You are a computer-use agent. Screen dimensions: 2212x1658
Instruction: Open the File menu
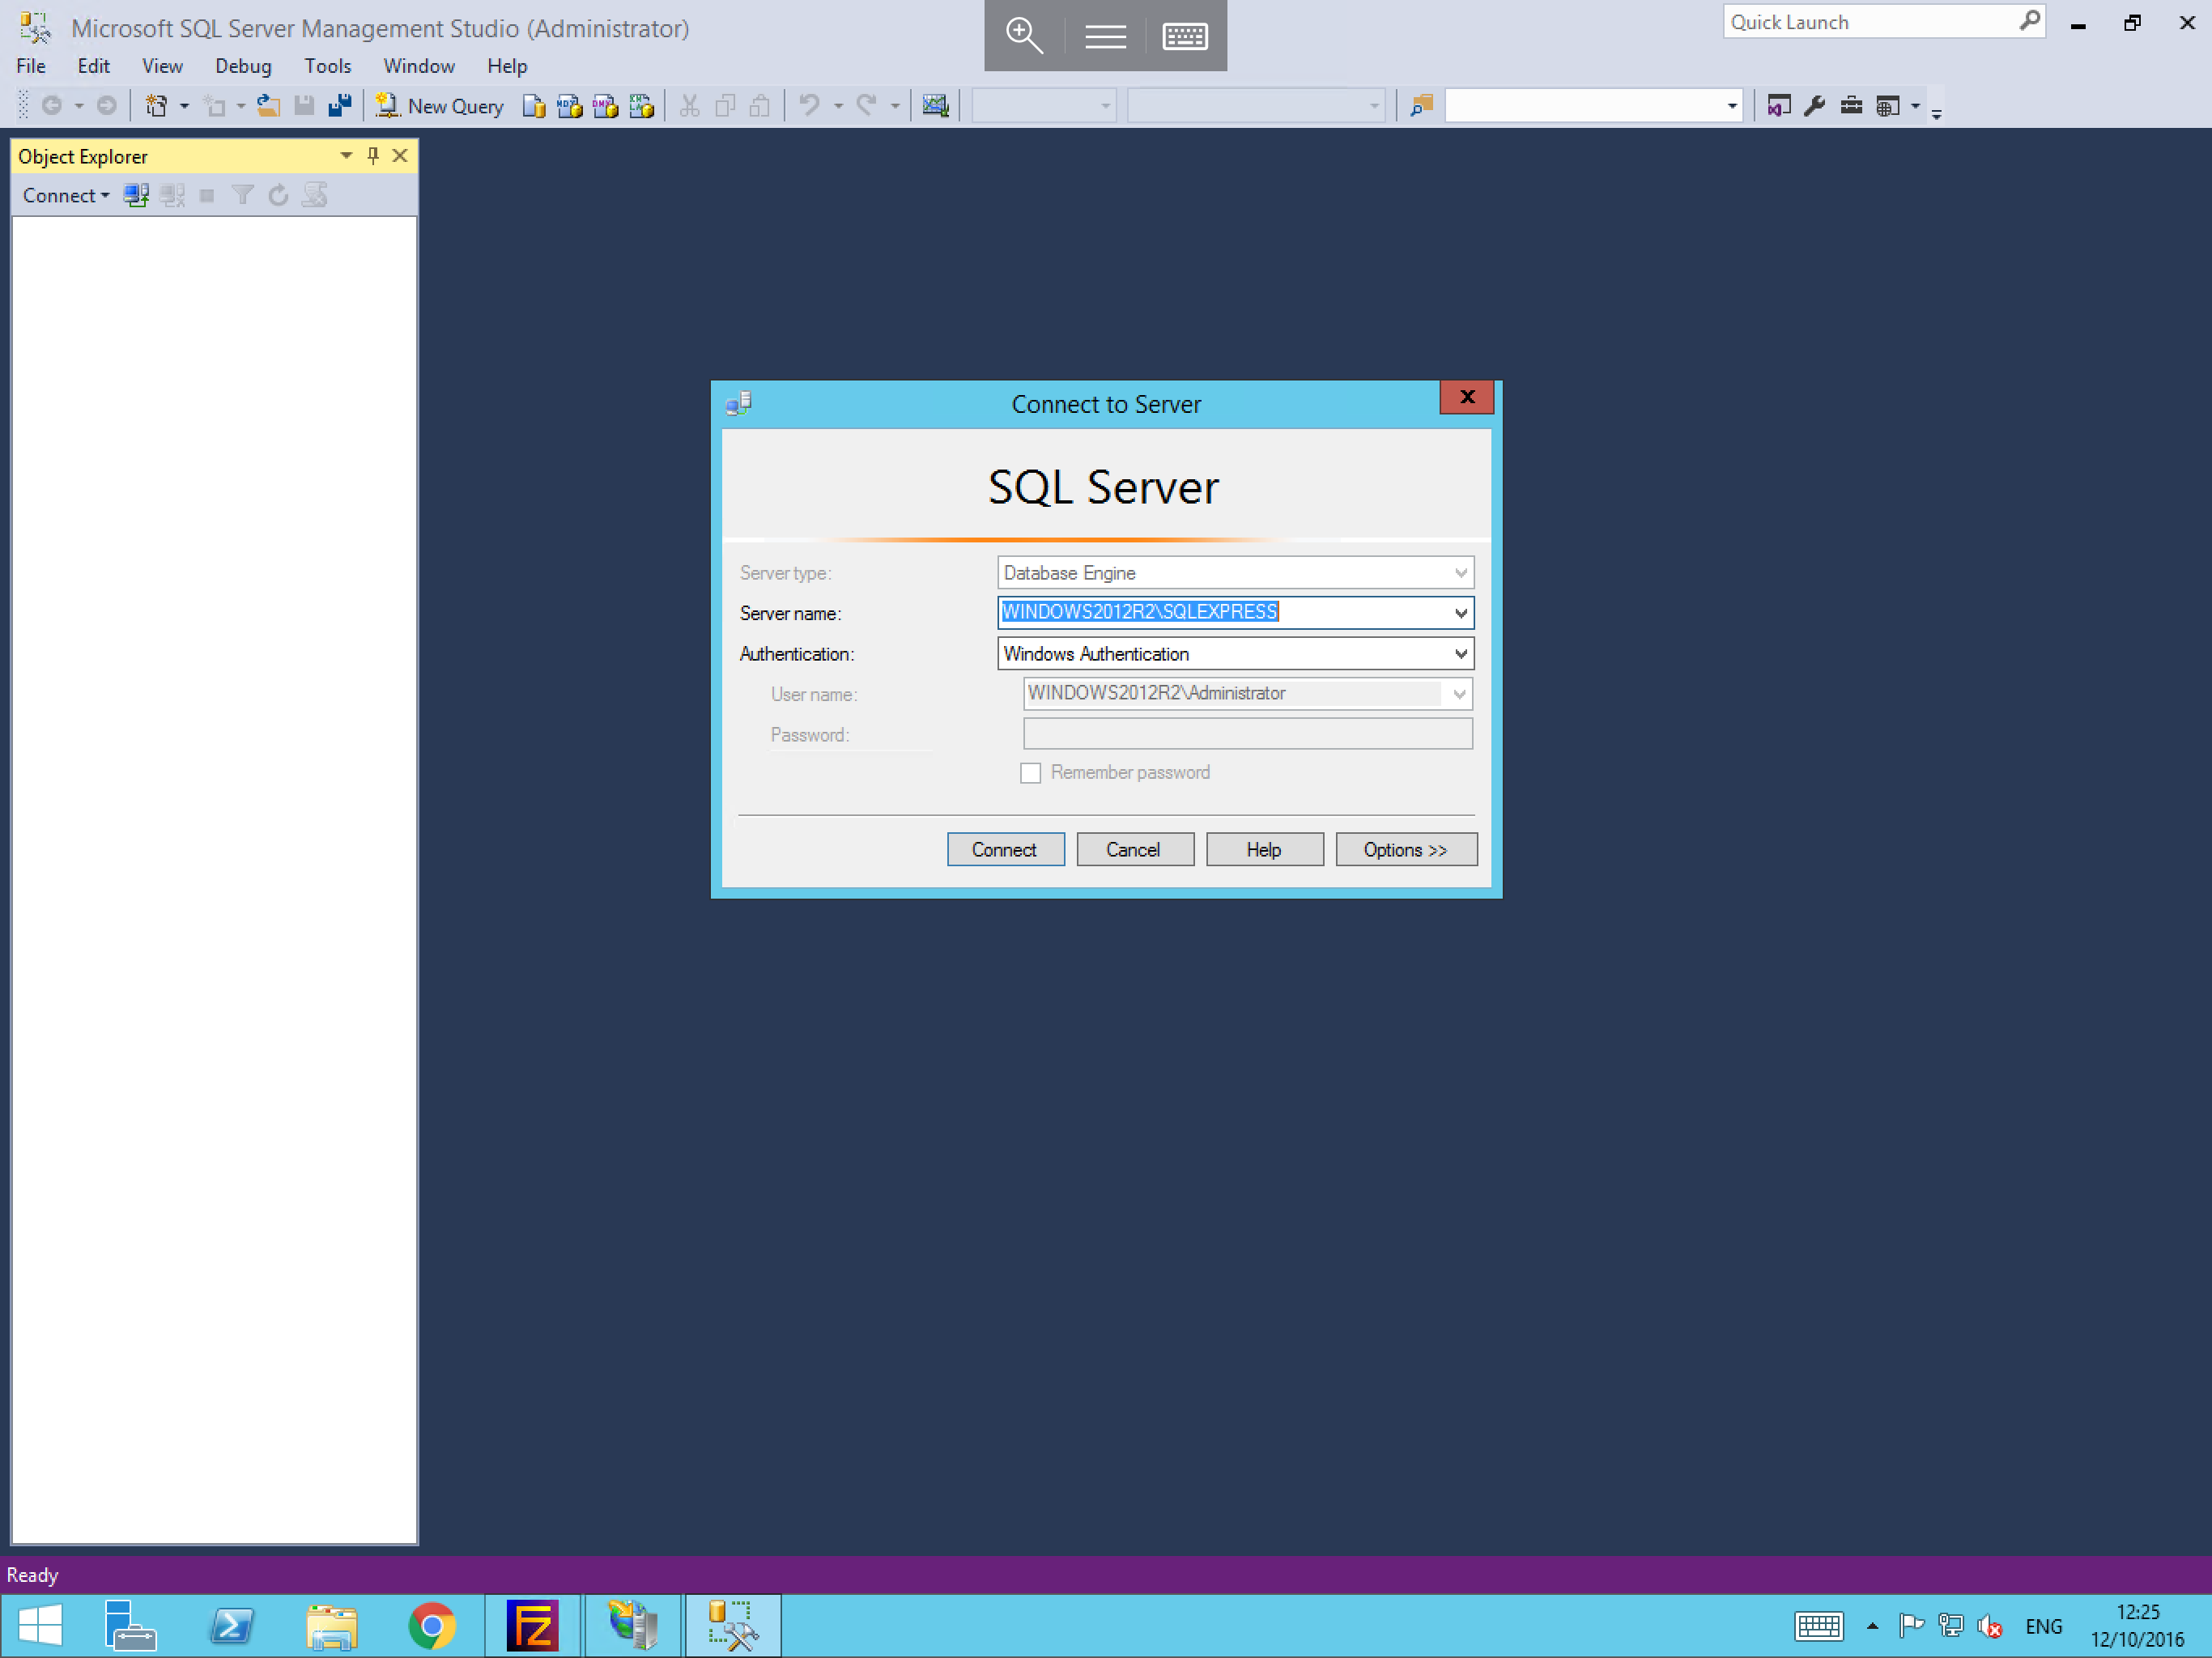pyautogui.click(x=31, y=66)
